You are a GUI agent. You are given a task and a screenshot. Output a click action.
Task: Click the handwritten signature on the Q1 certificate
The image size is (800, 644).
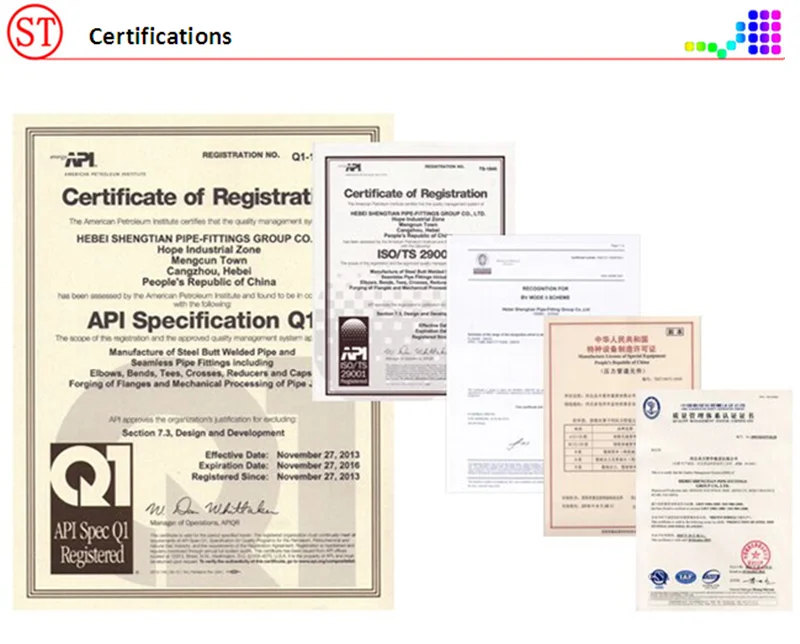click(212, 508)
